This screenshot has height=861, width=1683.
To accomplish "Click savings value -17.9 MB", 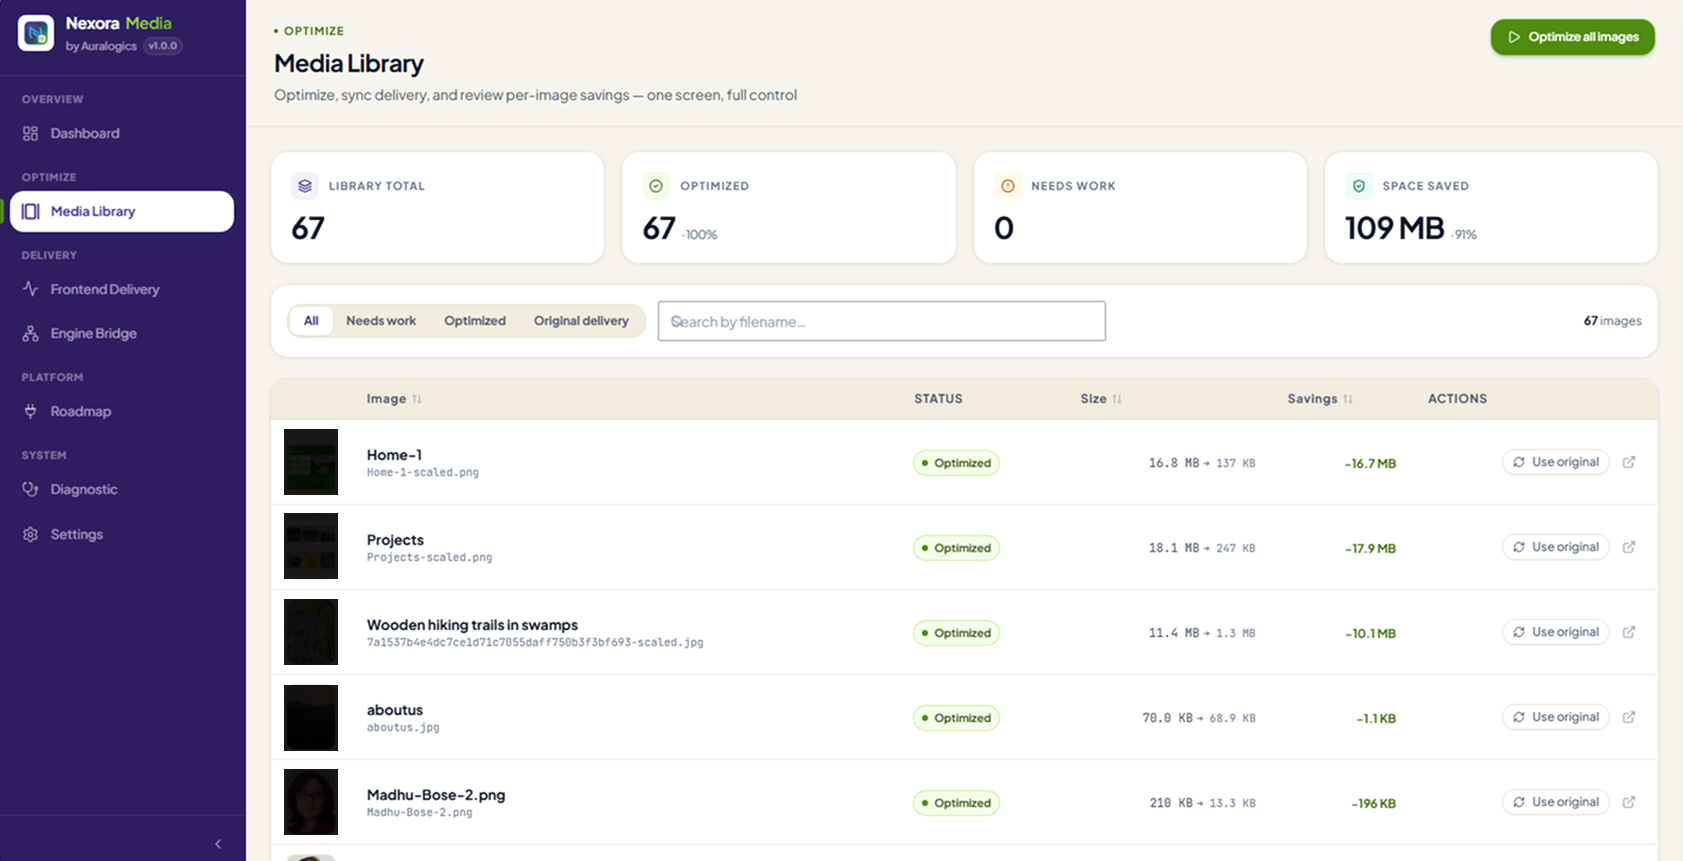I will (x=1370, y=549).
